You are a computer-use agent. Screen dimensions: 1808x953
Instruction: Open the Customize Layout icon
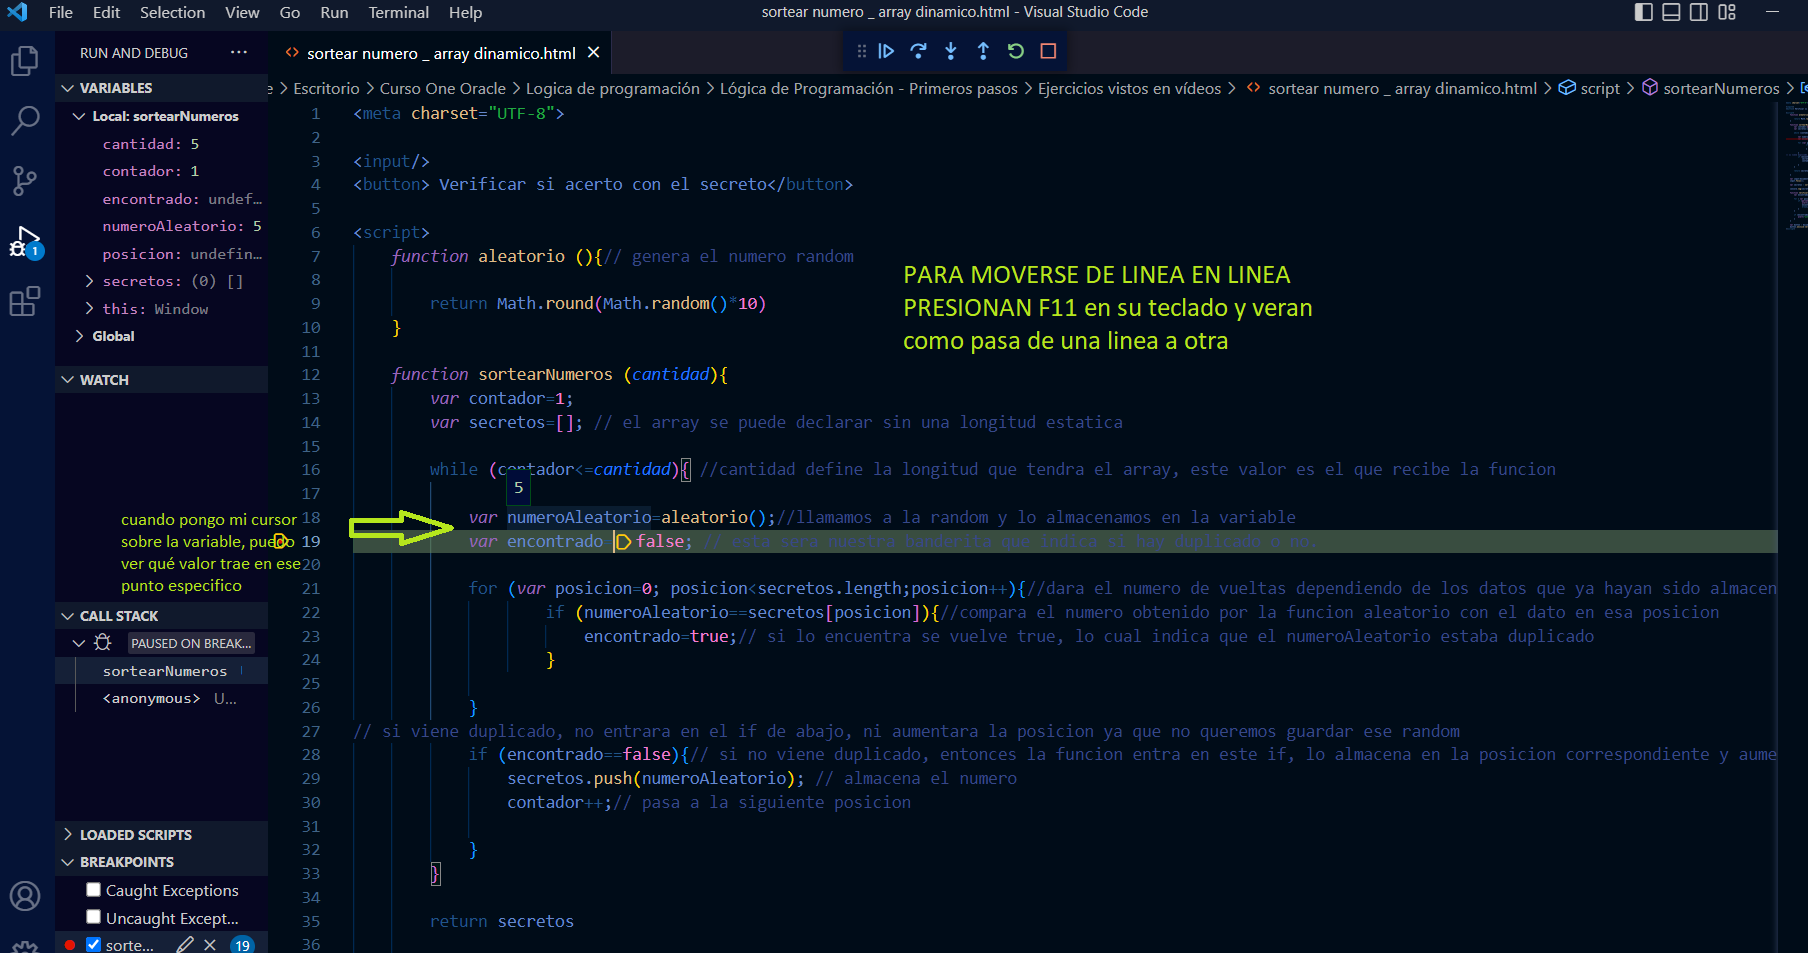(x=1727, y=12)
